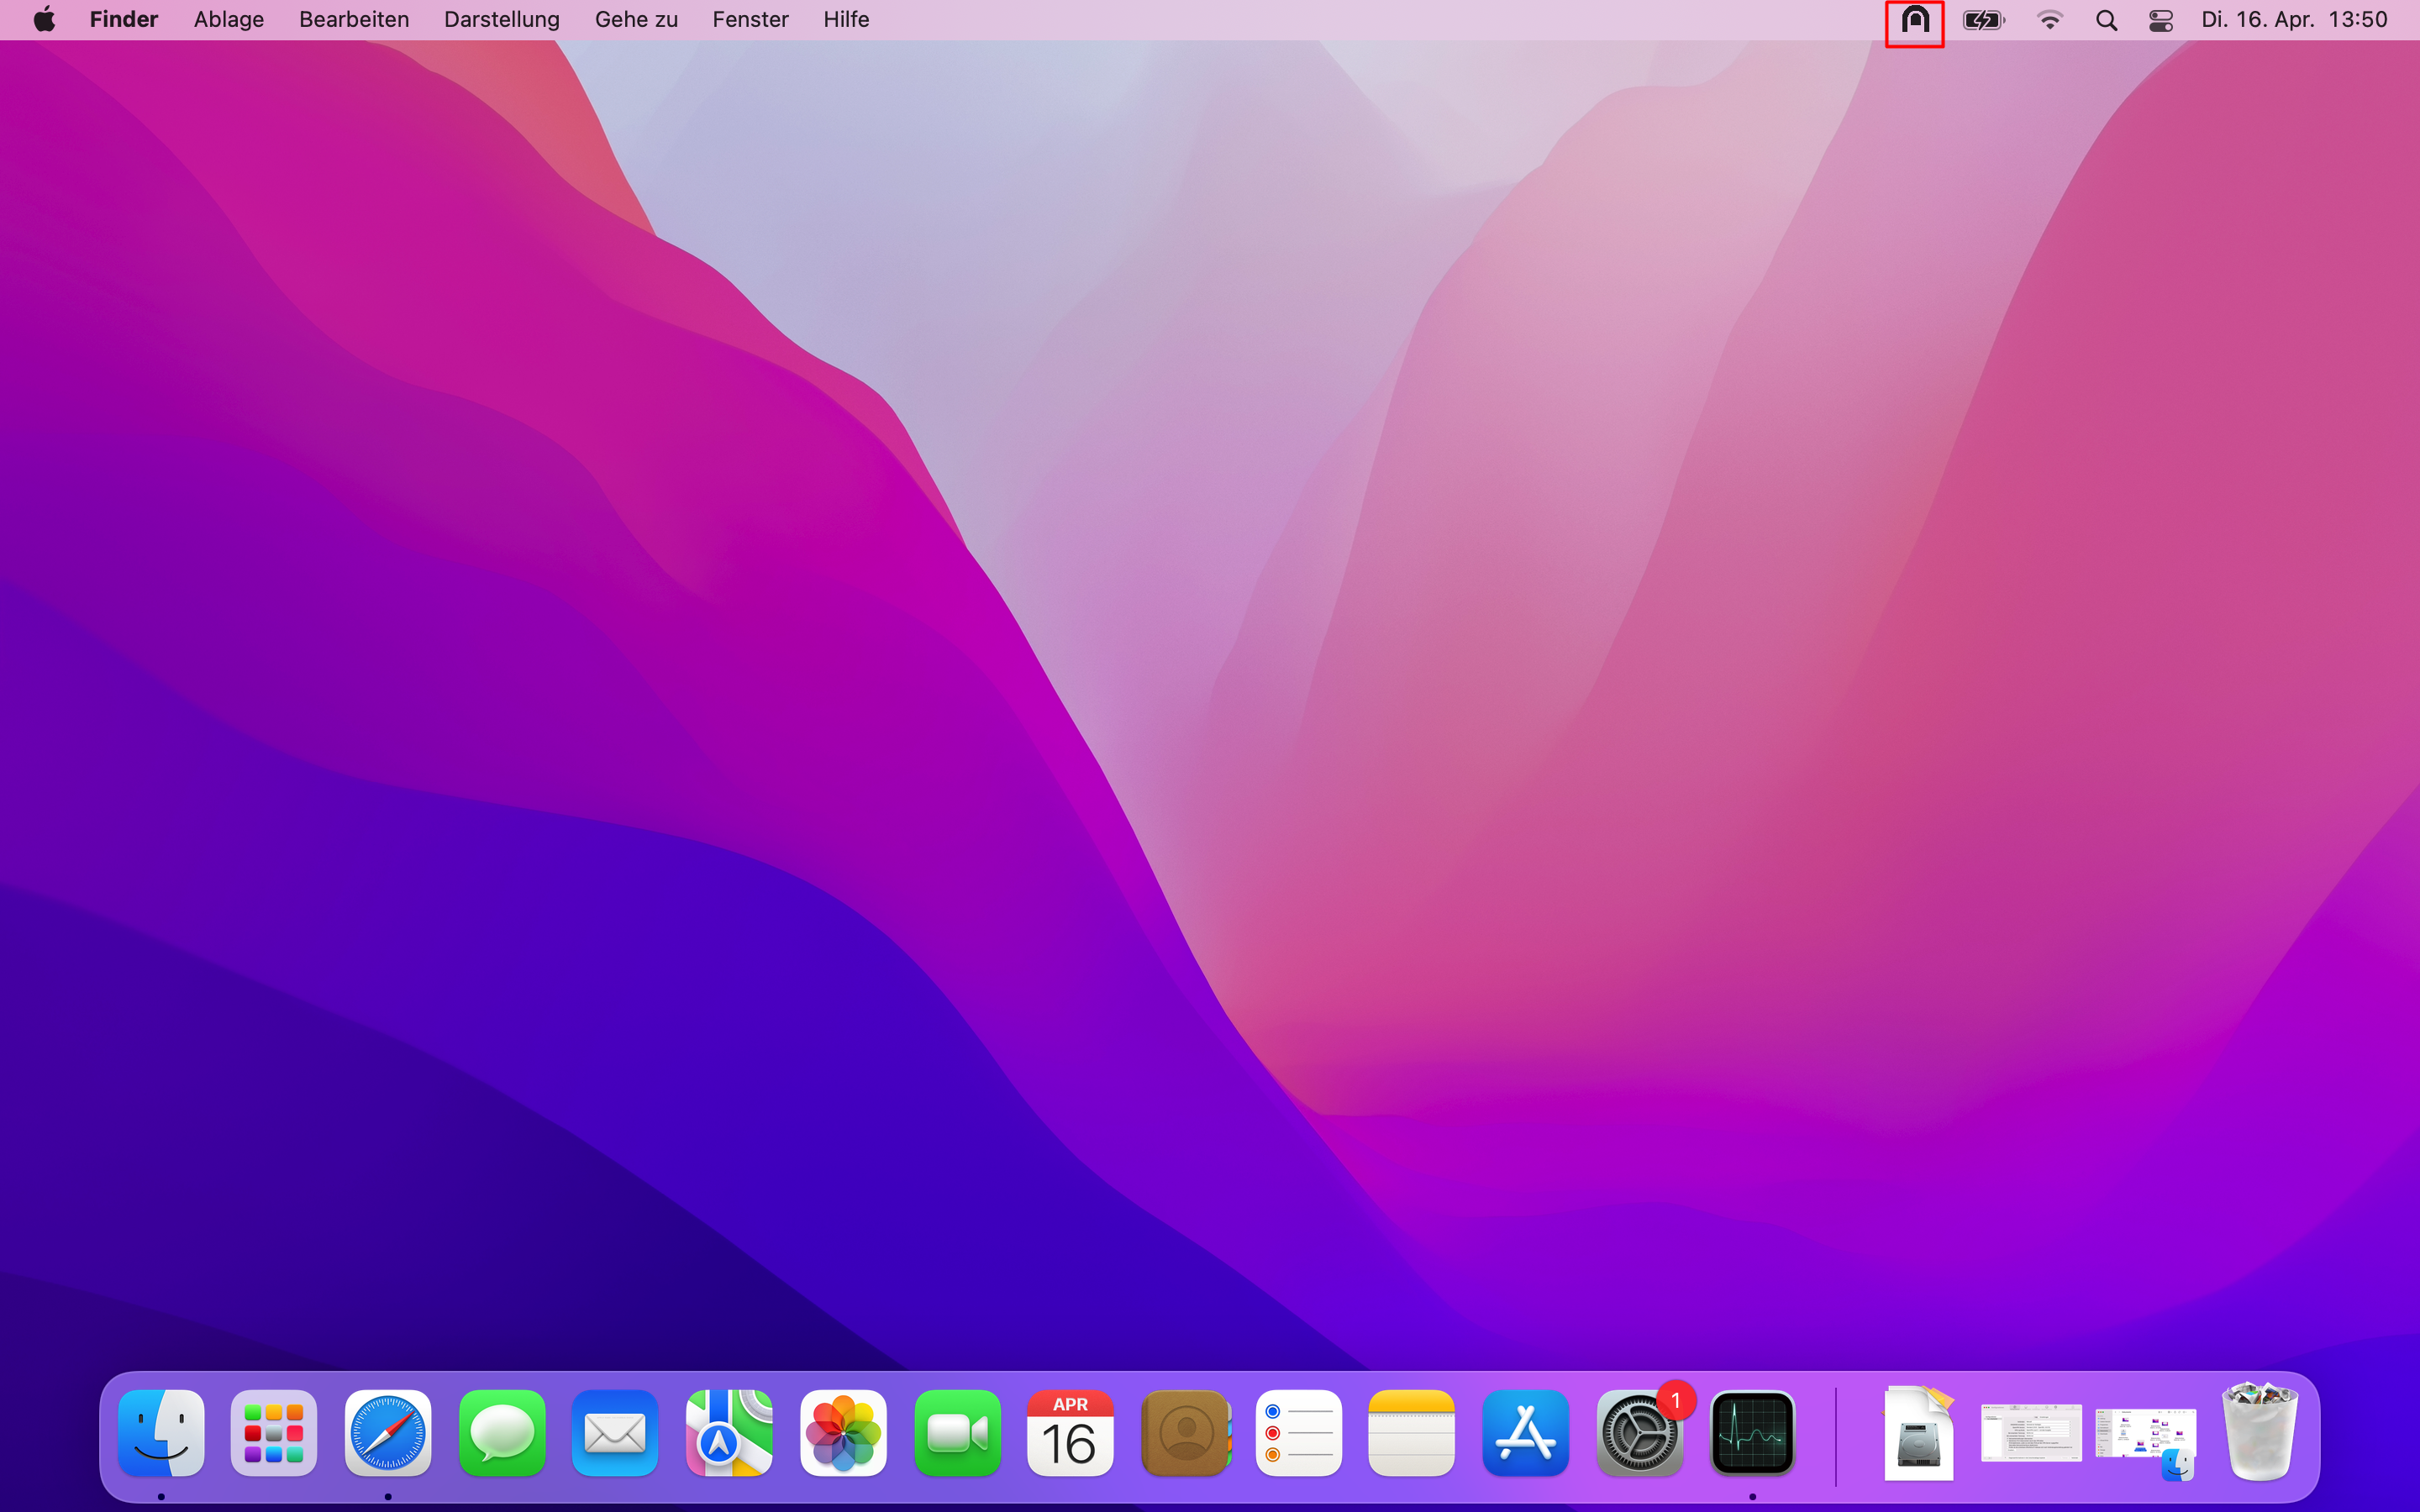This screenshot has width=2420, height=1512.
Task: Launch Photos from the dock
Action: click(843, 1433)
